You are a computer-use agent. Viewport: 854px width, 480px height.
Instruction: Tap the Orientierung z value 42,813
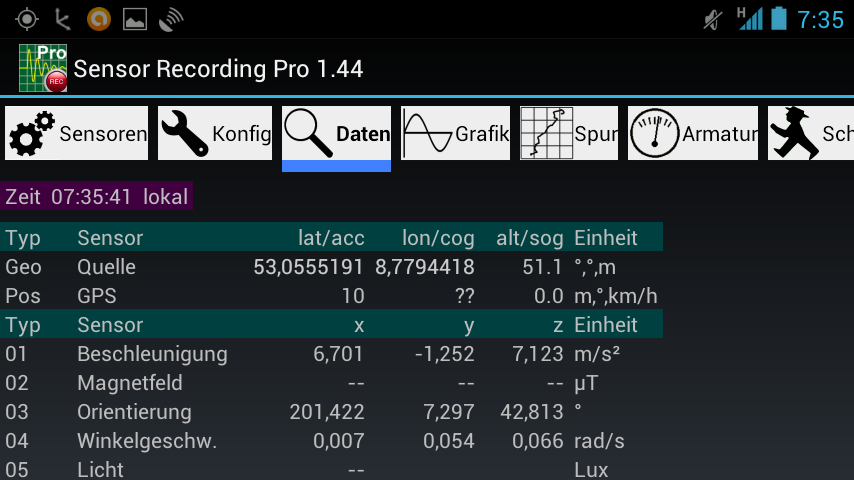pos(532,412)
